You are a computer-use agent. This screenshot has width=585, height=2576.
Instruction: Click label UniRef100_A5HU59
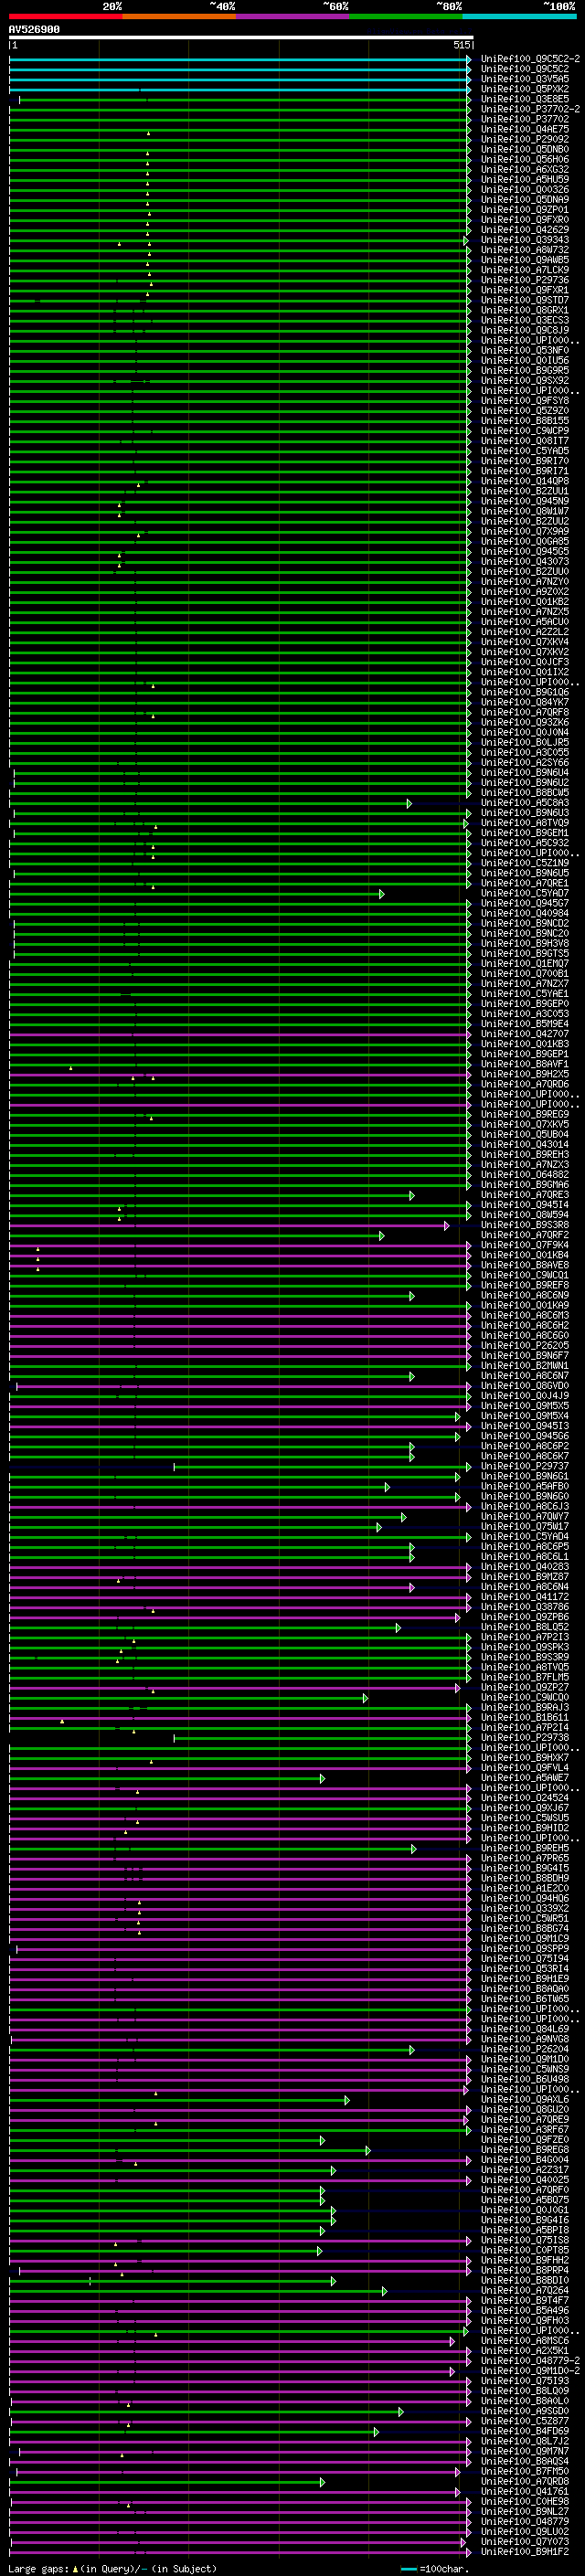pos(525,179)
